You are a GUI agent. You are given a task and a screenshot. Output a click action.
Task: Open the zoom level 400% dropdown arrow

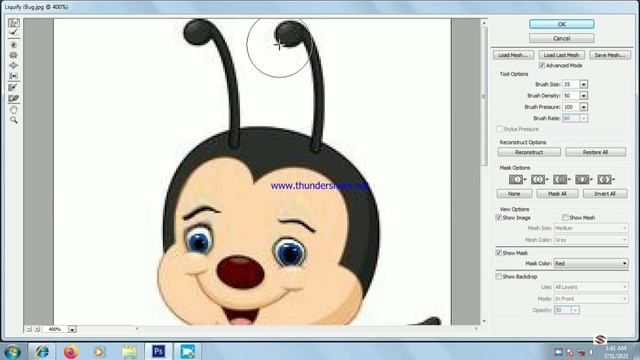tap(72, 329)
